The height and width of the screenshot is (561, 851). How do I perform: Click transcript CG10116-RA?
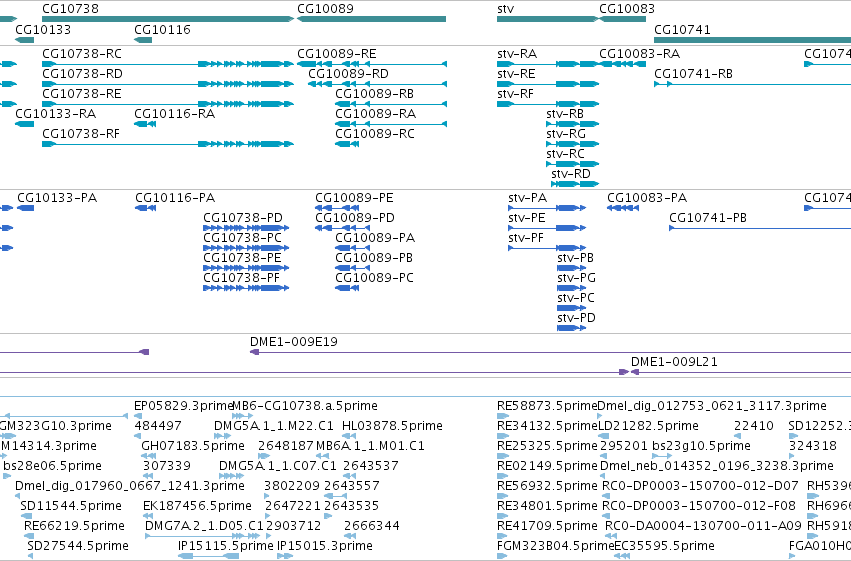click(175, 113)
